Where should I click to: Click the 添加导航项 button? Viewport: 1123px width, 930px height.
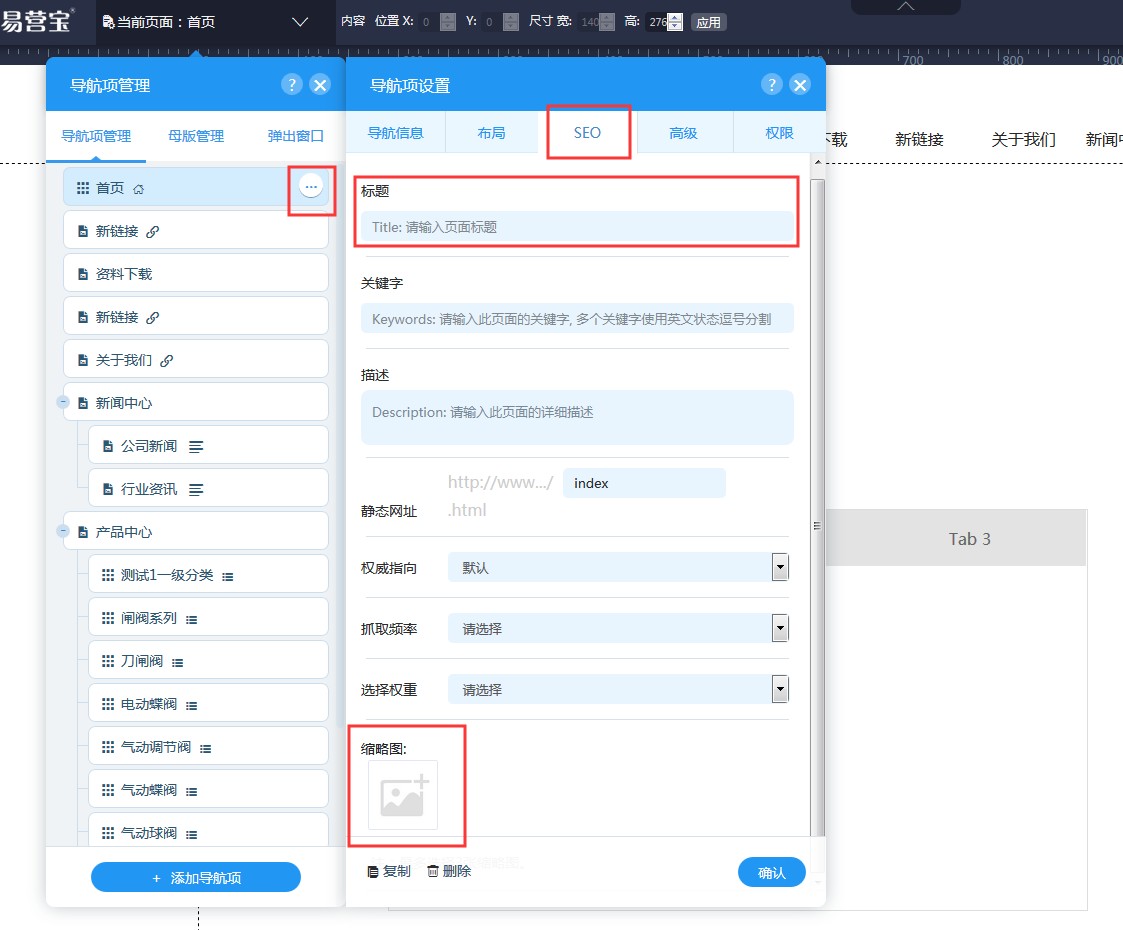(196, 877)
